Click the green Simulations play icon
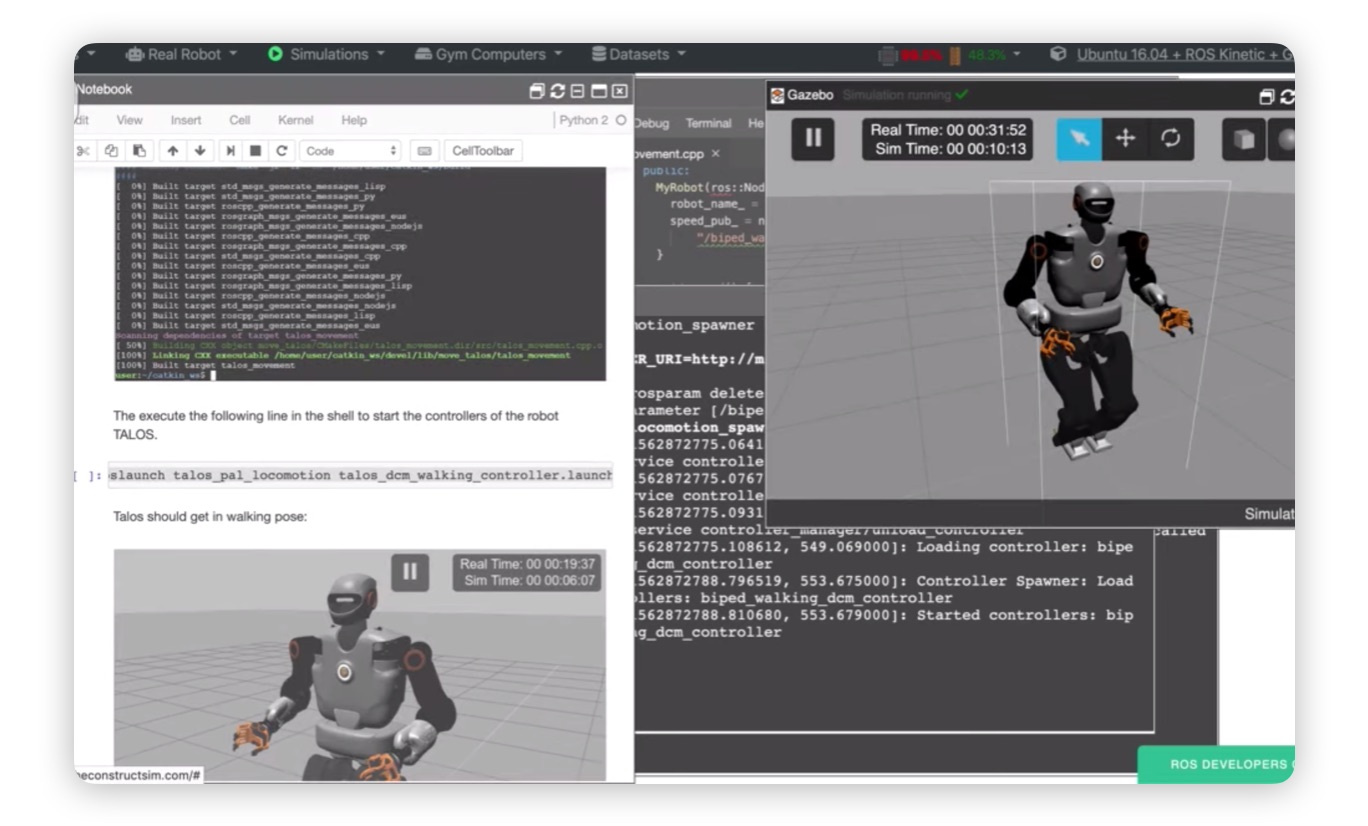Image resolution: width=1368 pixels, height=826 pixels. coord(275,54)
